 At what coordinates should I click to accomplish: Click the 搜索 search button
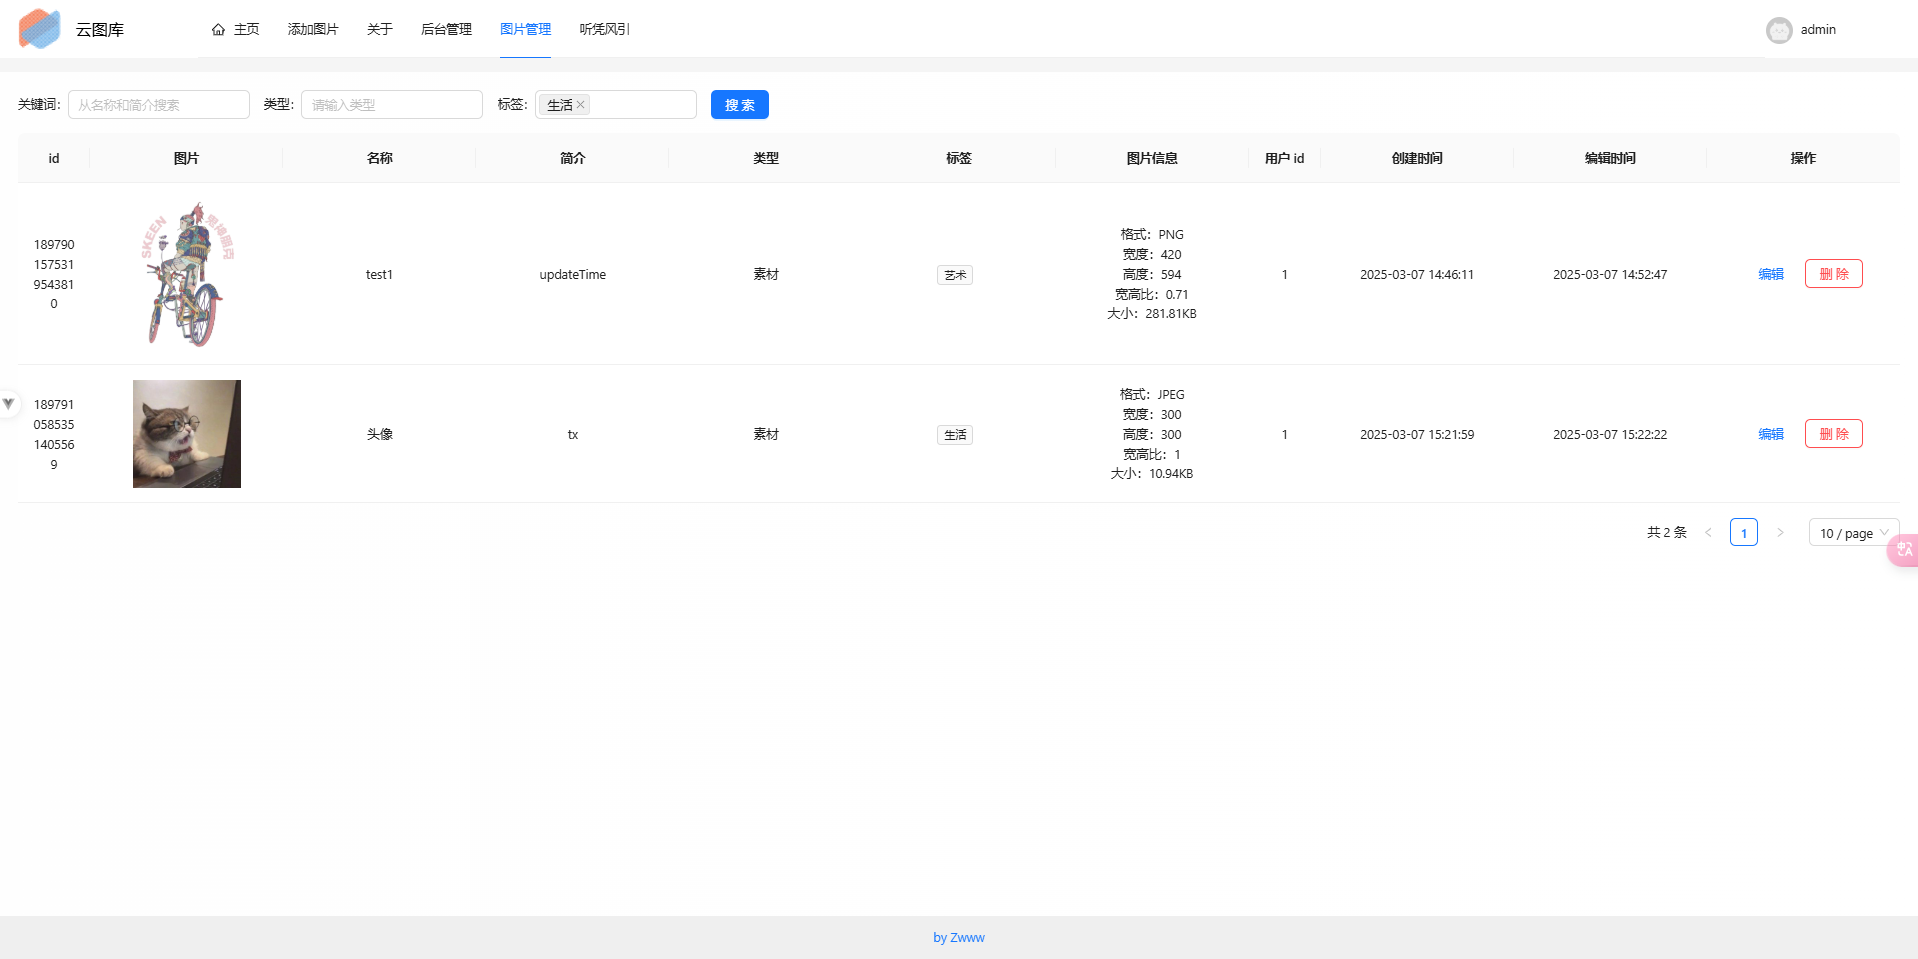pos(740,105)
